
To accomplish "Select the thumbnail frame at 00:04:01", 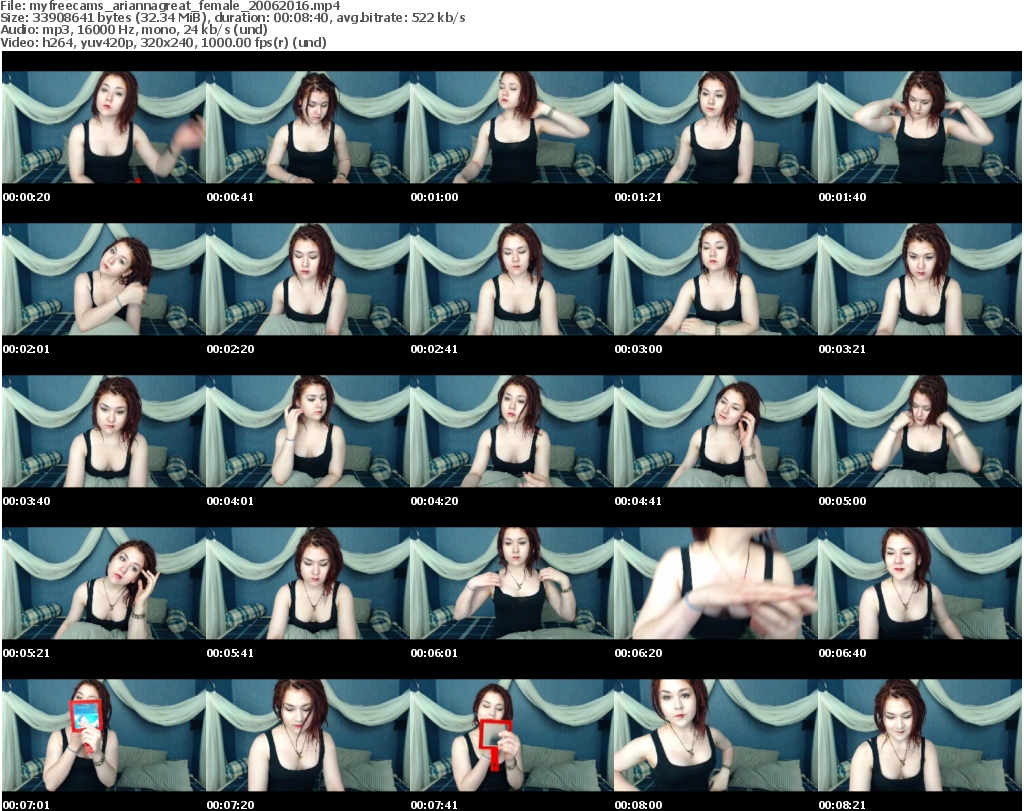I will (x=308, y=432).
